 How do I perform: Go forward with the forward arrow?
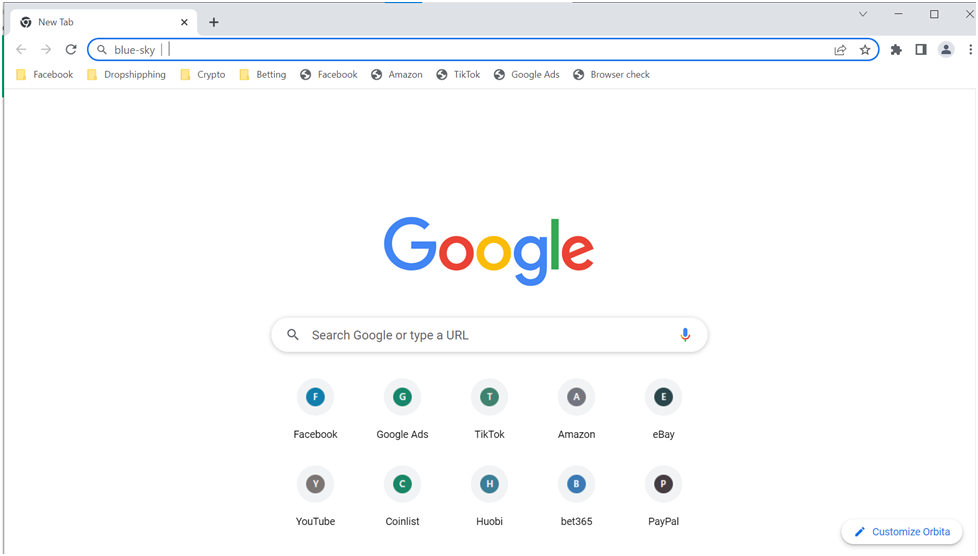click(x=46, y=49)
